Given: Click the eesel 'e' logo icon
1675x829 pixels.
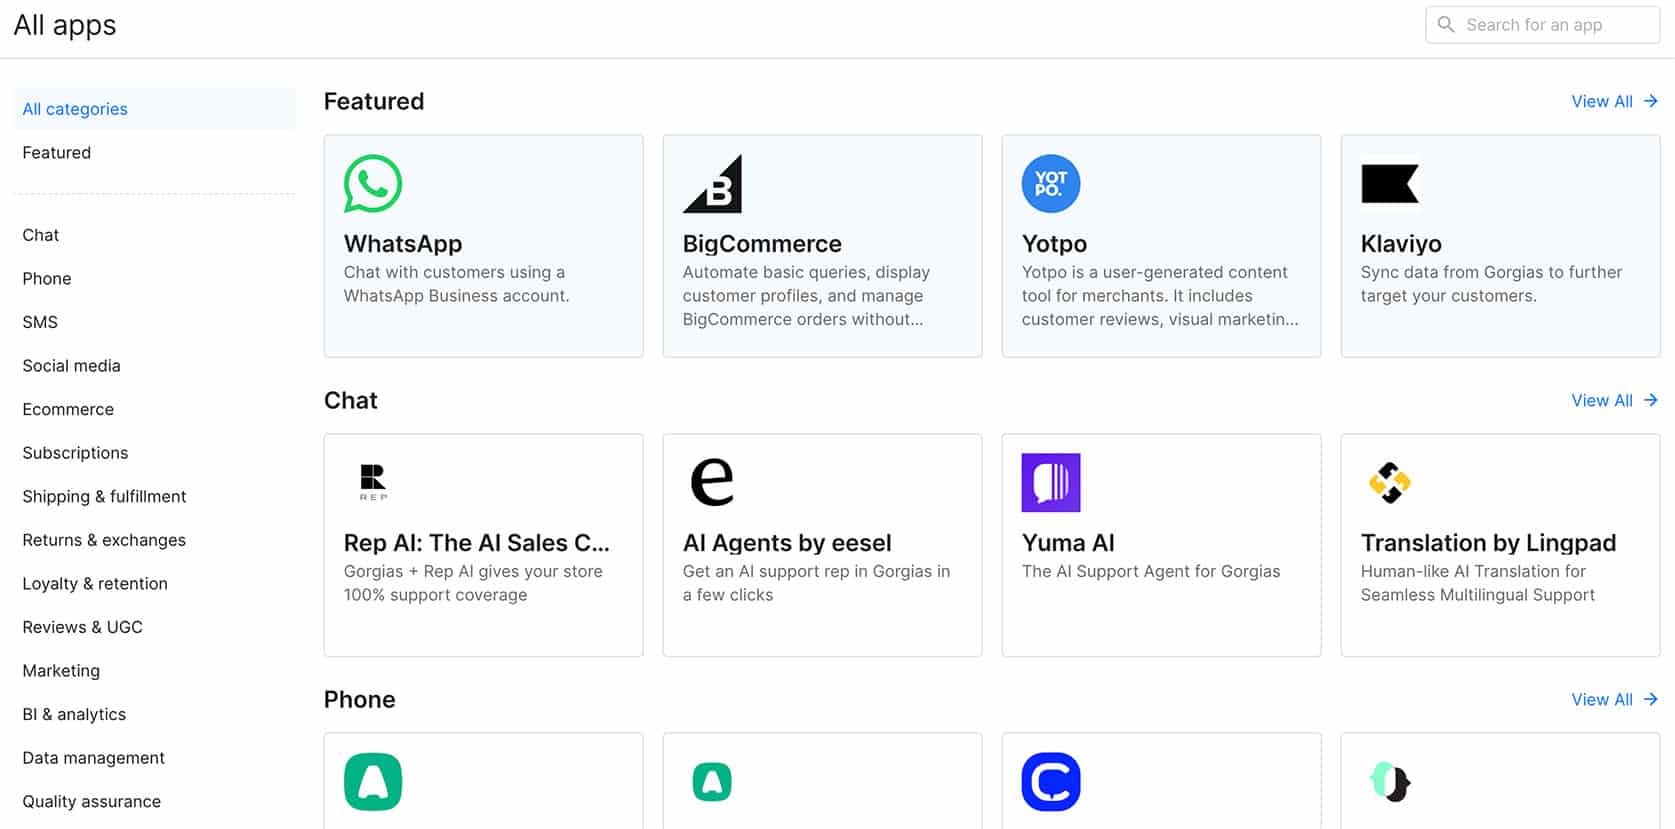Looking at the screenshot, I should (712, 482).
